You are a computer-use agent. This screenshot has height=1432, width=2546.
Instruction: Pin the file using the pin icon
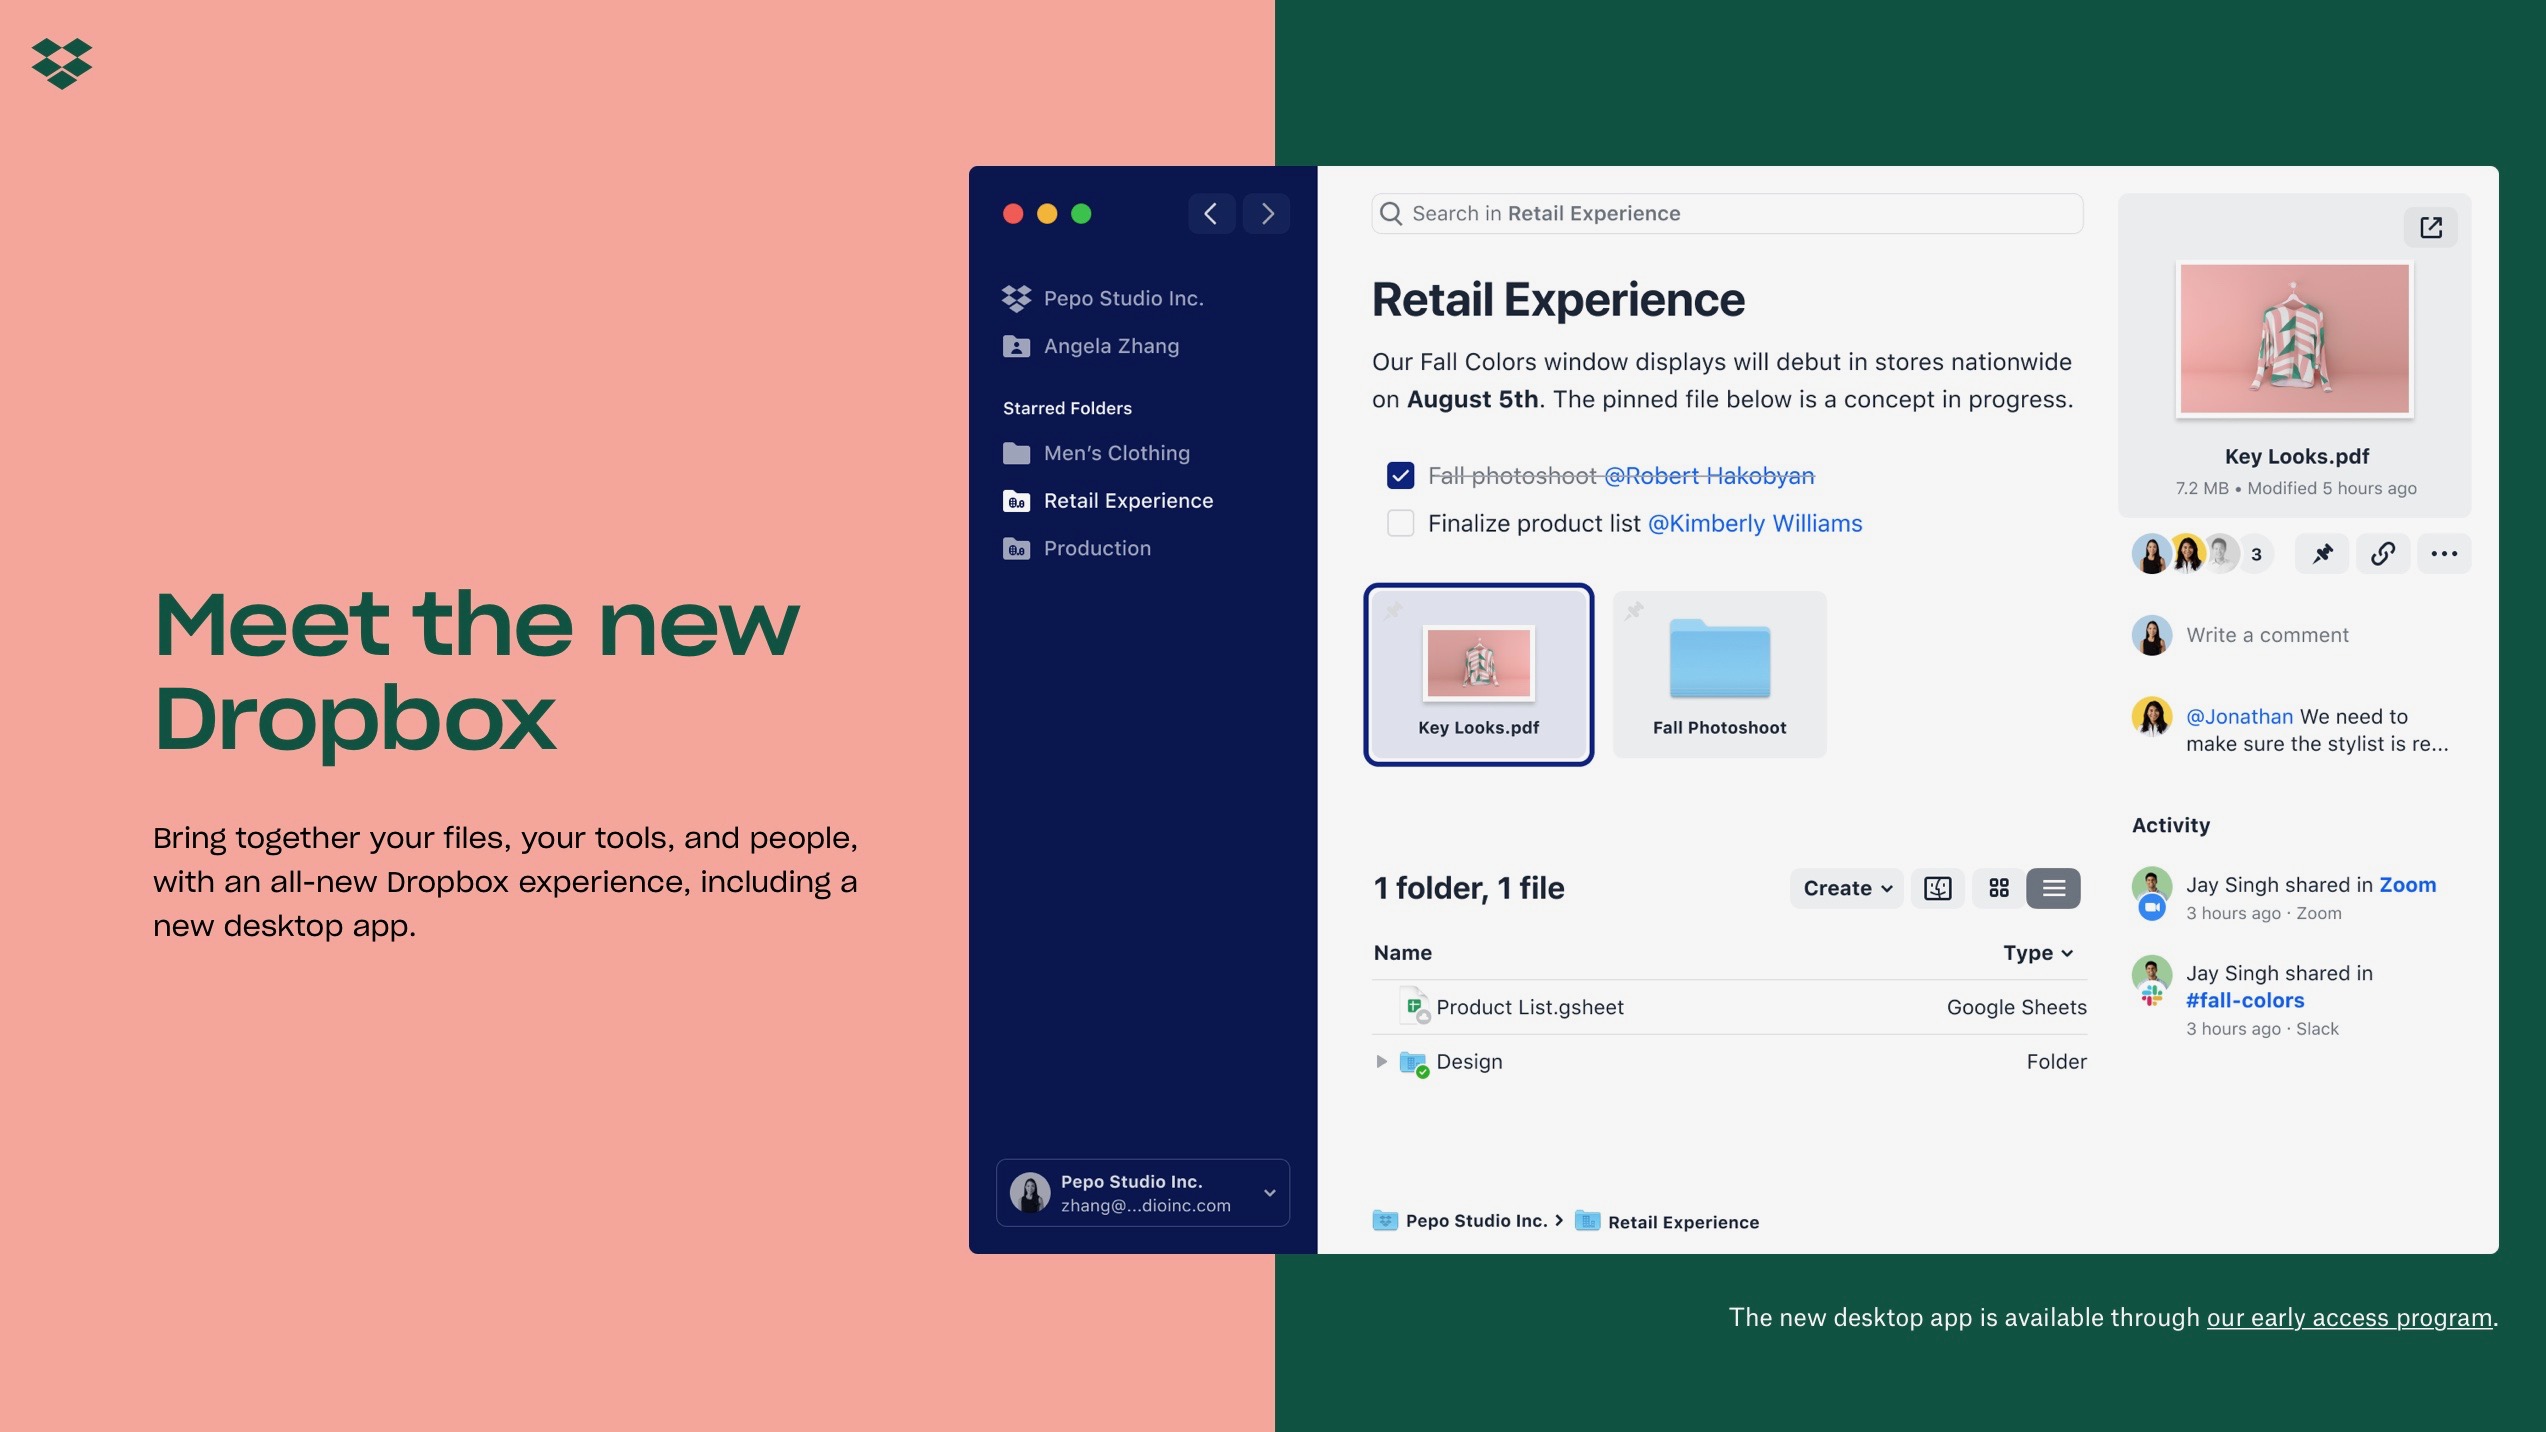tap(2322, 554)
